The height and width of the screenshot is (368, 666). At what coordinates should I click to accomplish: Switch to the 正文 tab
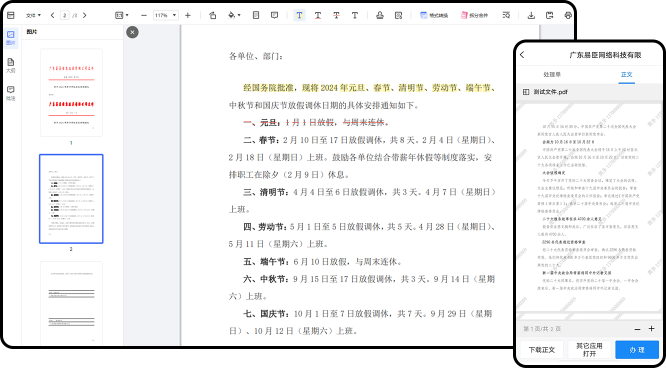tap(626, 74)
